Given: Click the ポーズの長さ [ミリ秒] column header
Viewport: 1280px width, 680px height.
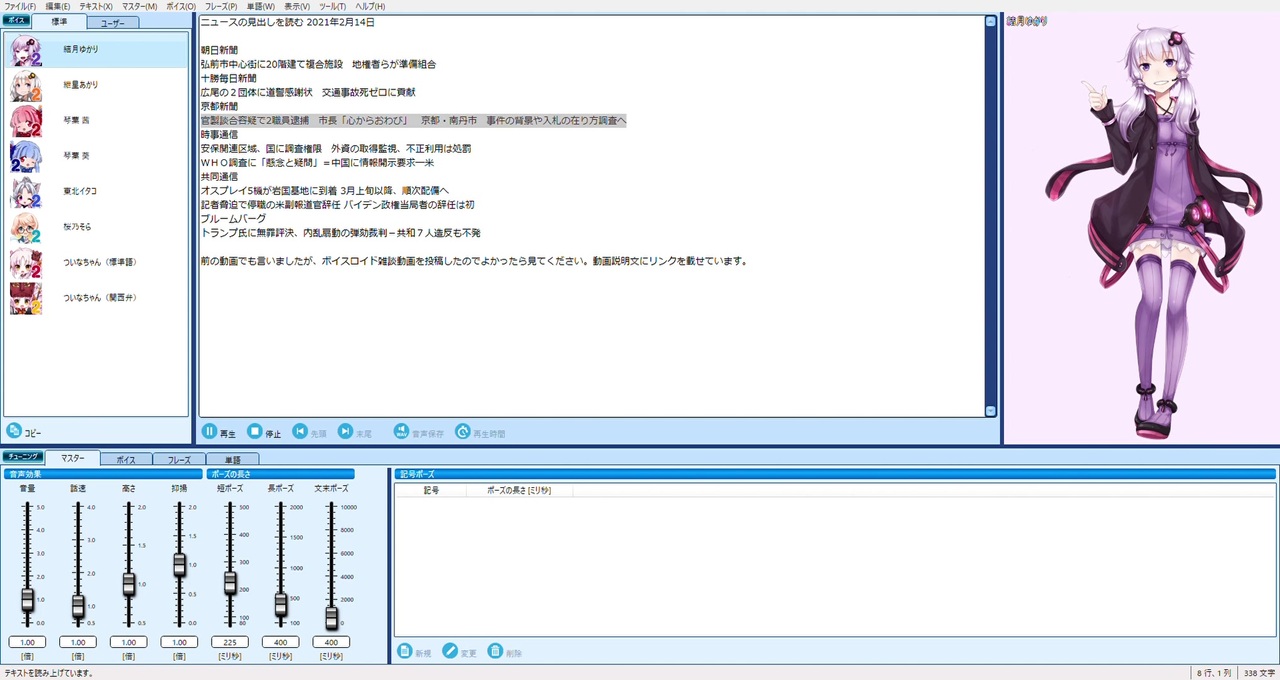Looking at the screenshot, I should pos(519,490).
